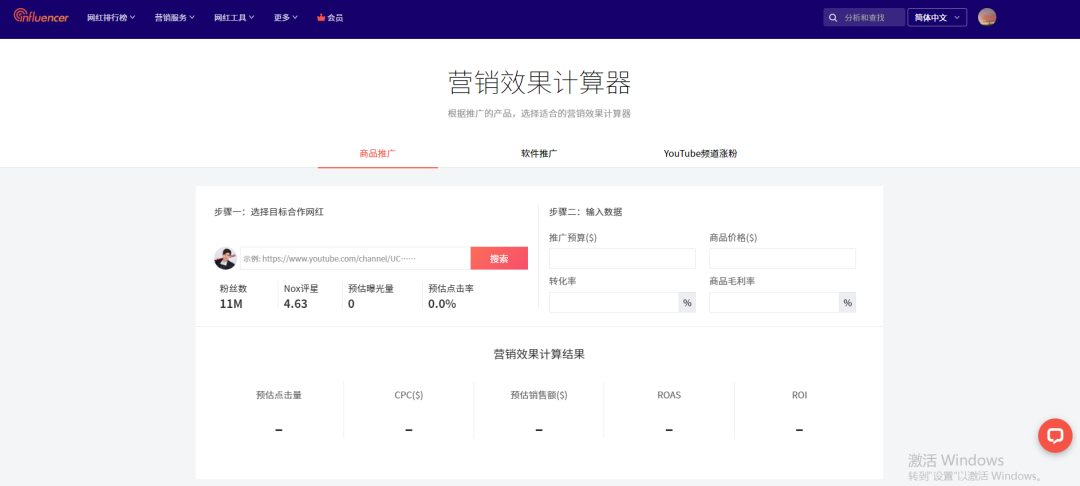Click the crown membership icon
The image size is (1080, 486).
(x=321, y=18)
